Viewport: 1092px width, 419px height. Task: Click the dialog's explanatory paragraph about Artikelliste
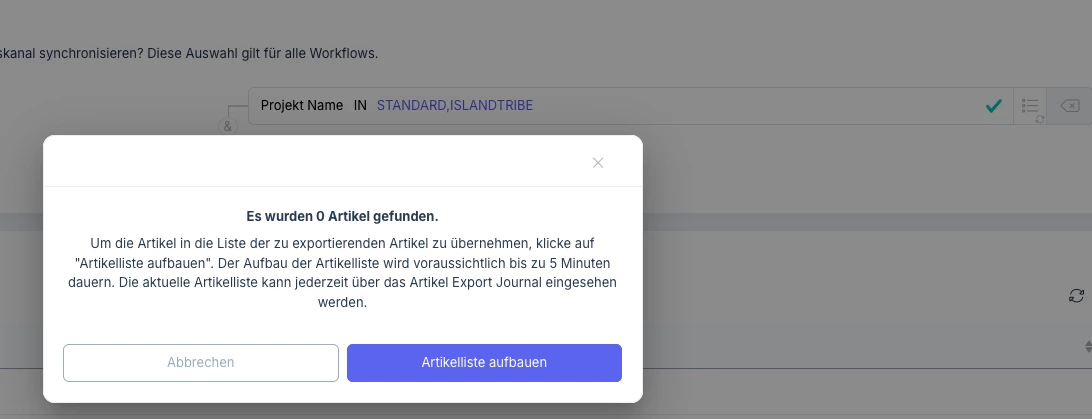tap(343, 273)
